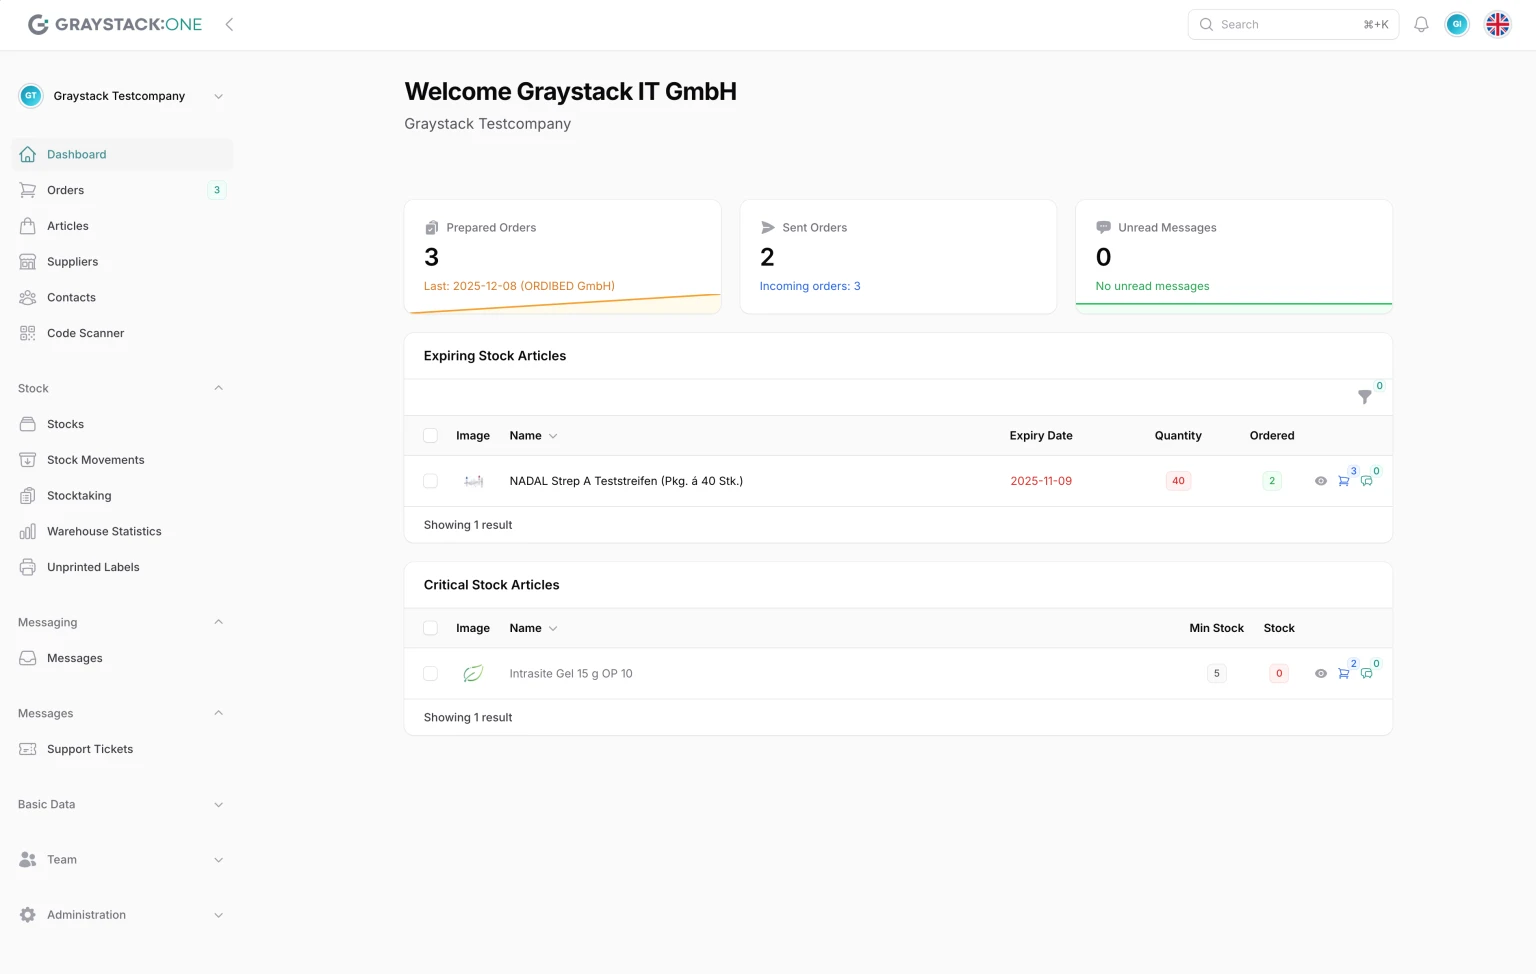Open the Graystack Testcompany dropdown

tap(120, 96)
